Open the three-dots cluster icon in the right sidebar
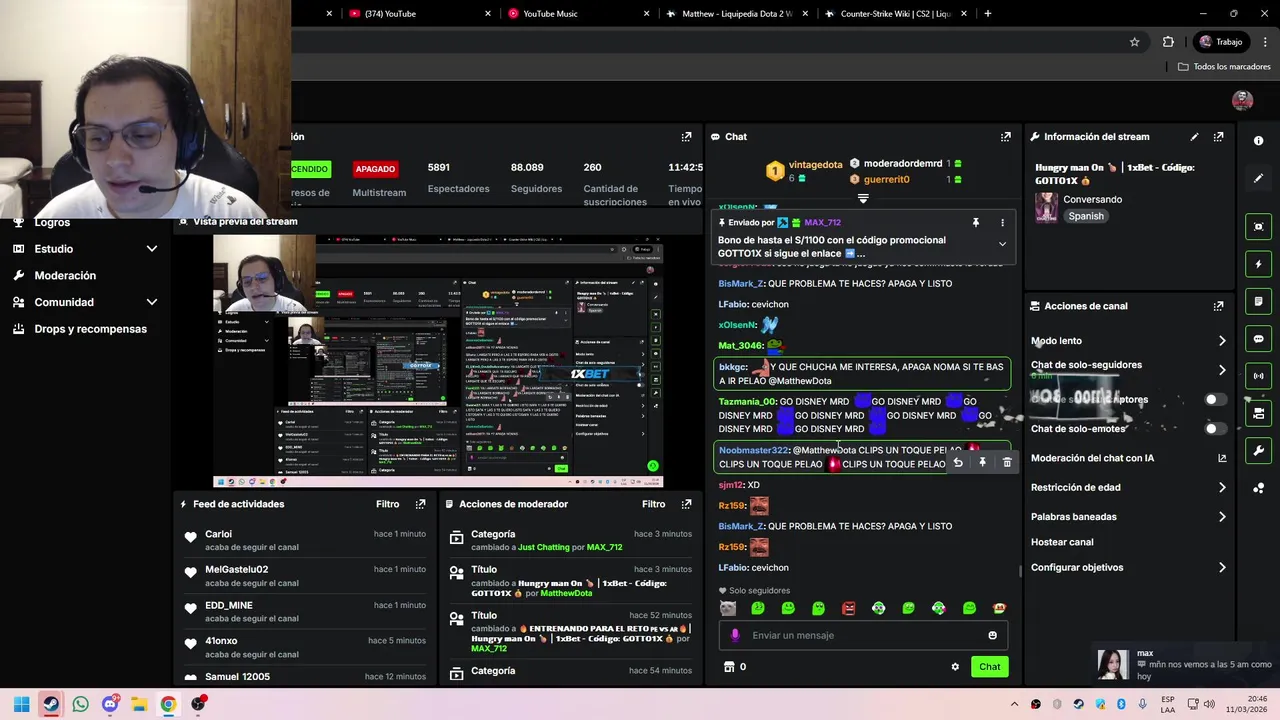Image resolution: width=1280 pixels, height=720 pixels. (x=1258, y=488)
